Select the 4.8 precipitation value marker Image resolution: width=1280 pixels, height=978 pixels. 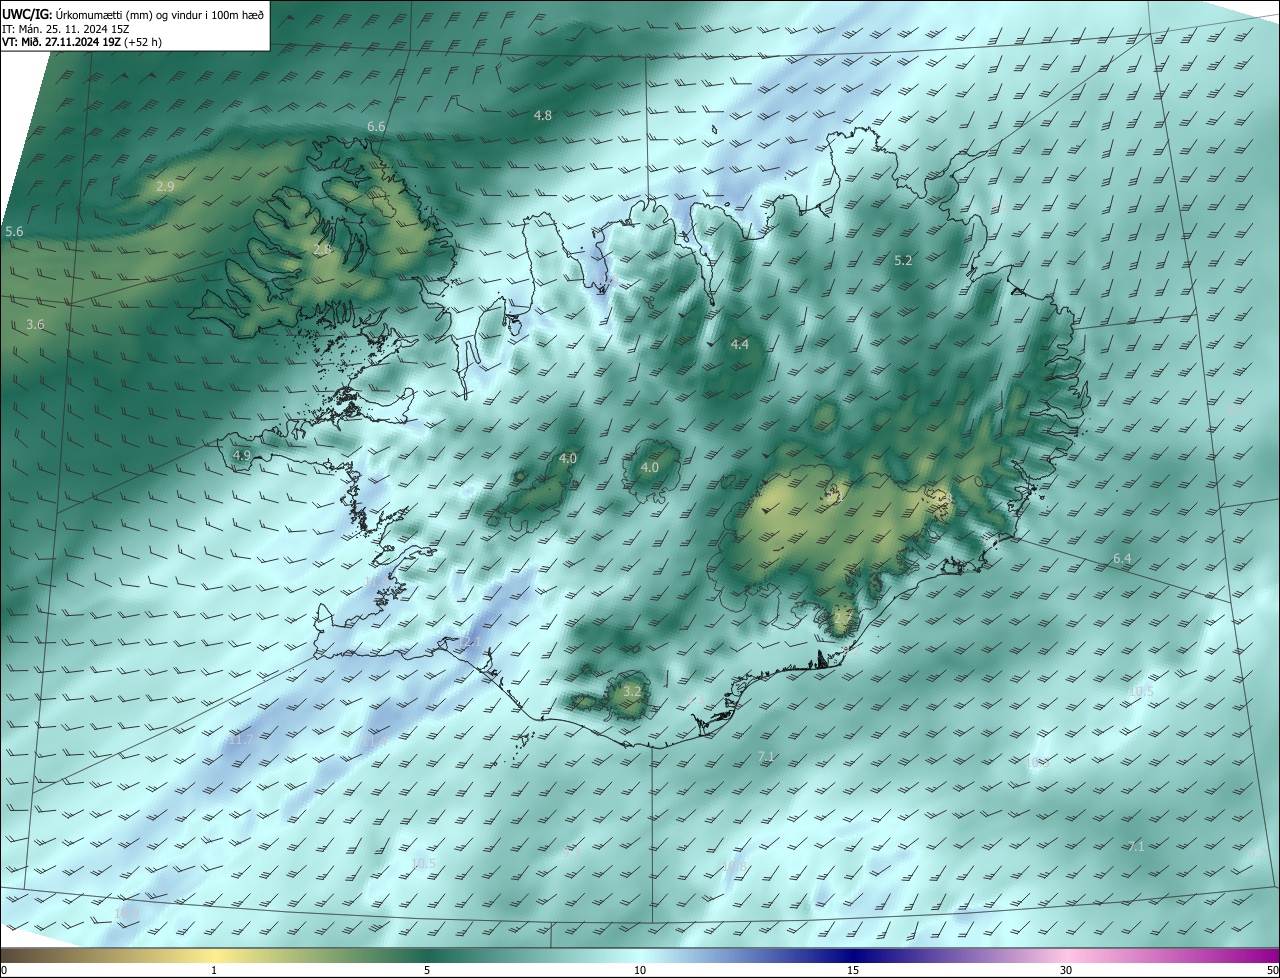pos(542,115)
